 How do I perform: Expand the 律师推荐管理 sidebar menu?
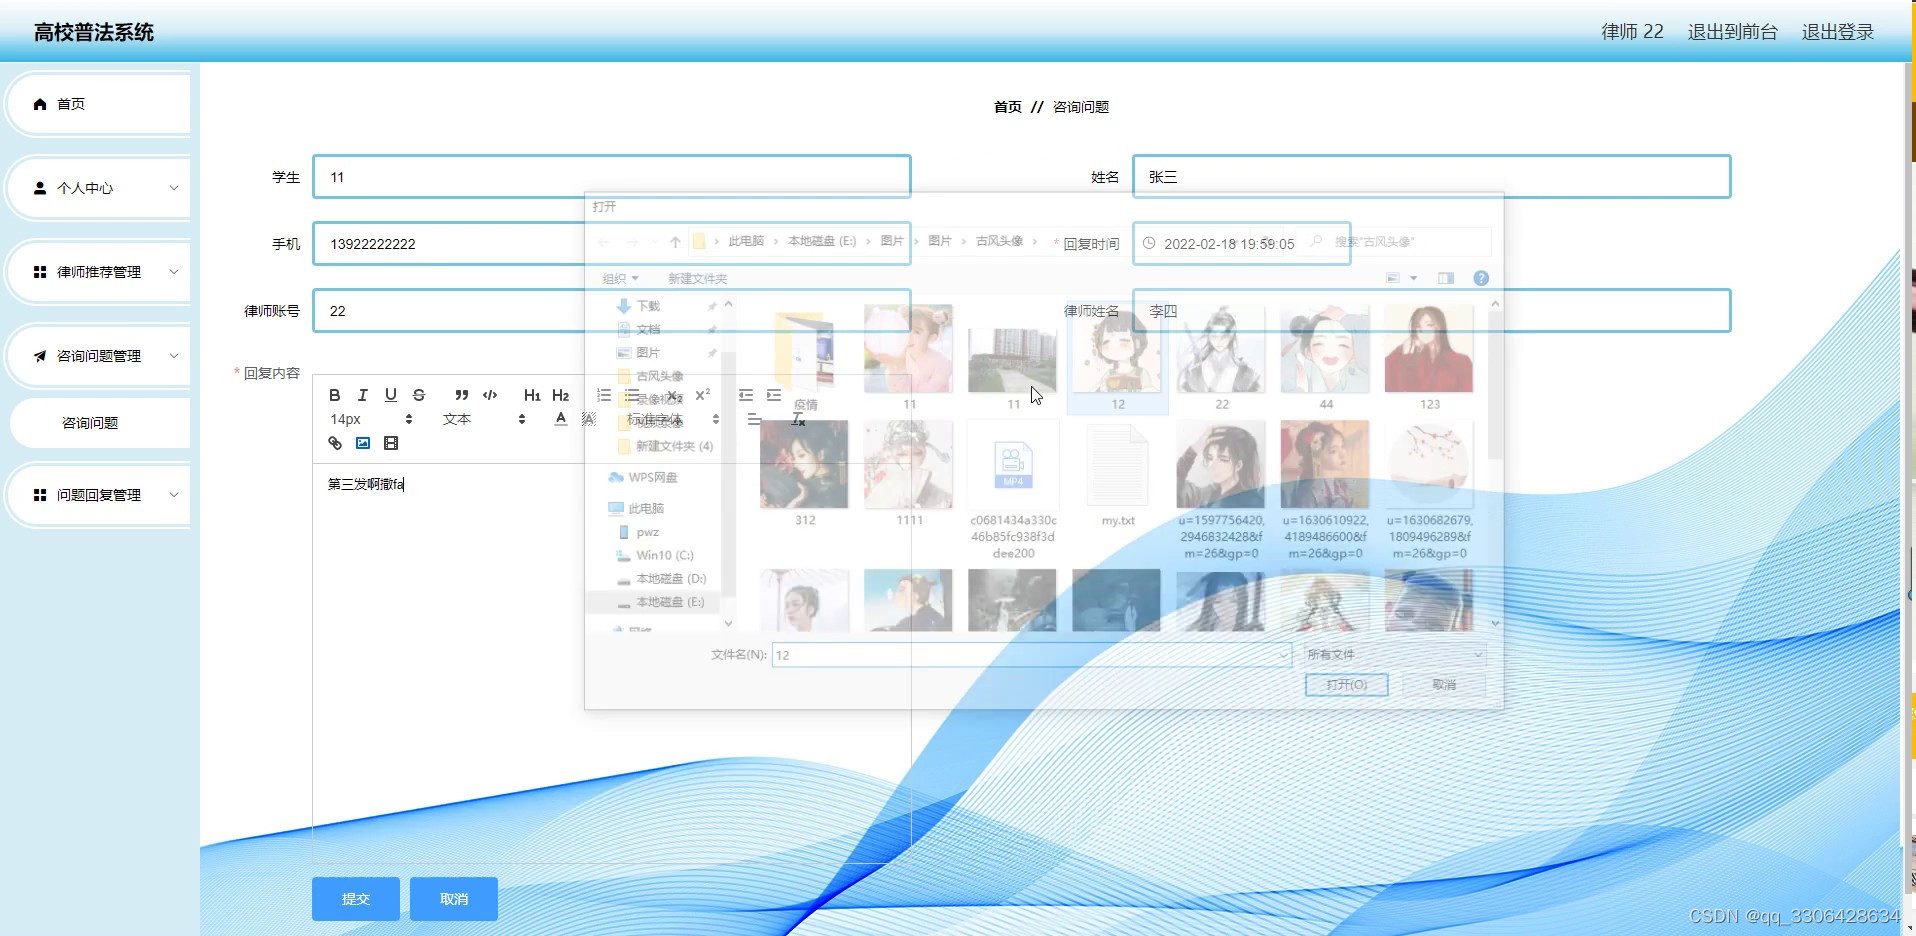[98, 272]
